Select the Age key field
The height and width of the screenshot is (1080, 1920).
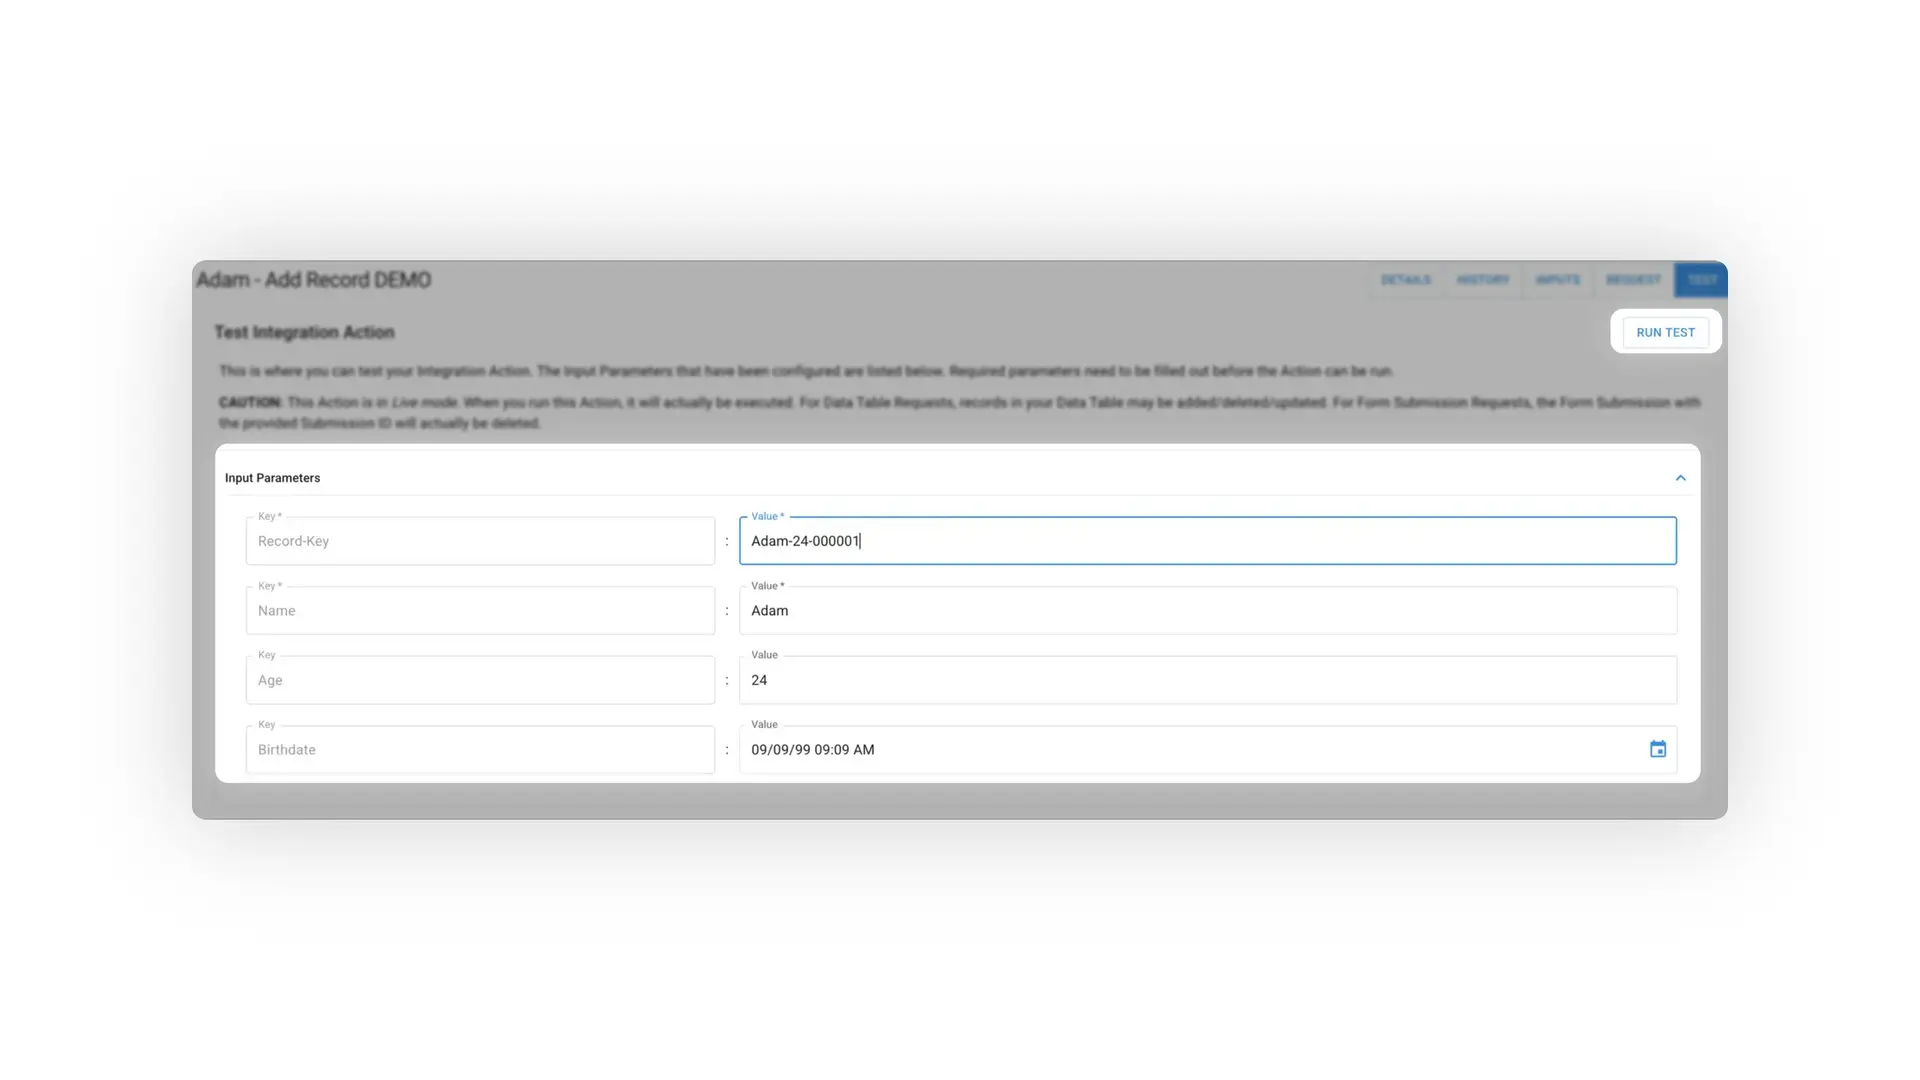[480, 680]
